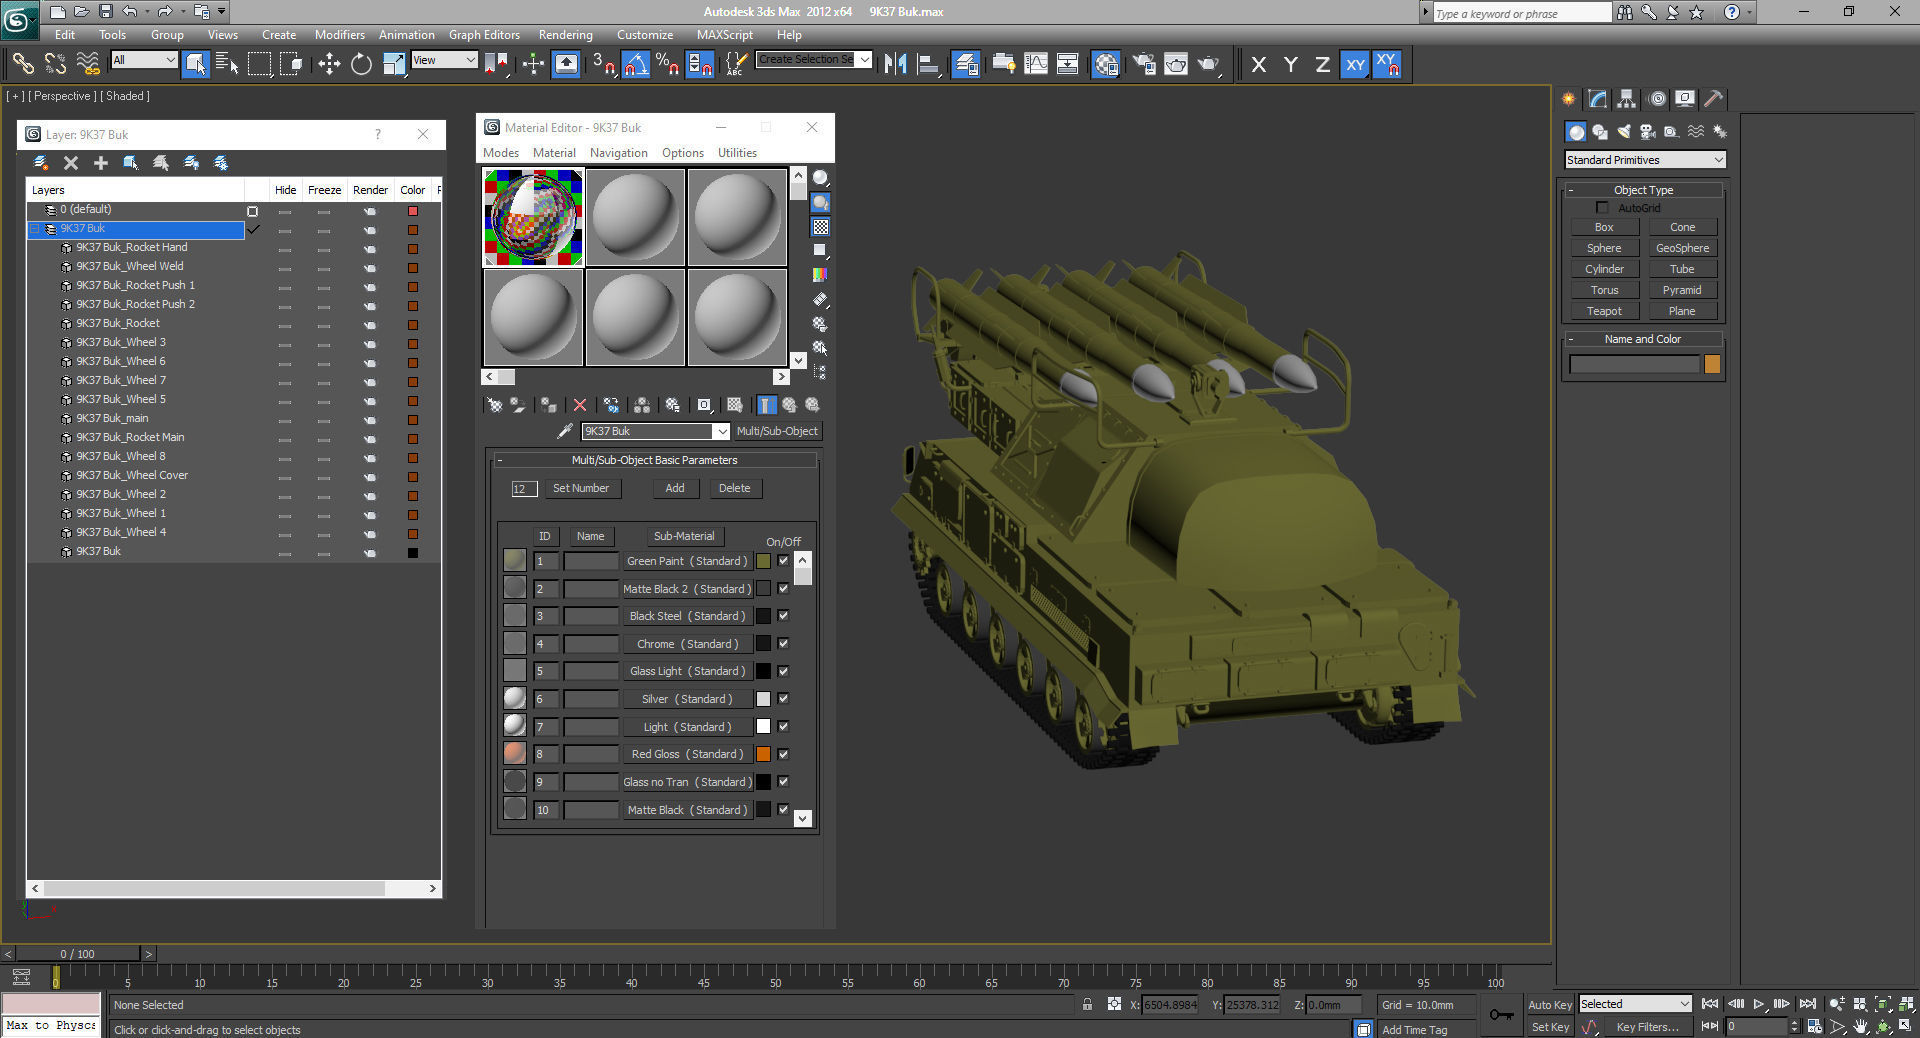This screenshot has height=1038, width=1920.
Task: Open the selection filter All dropdown
Action: click(x=144, y=60)
